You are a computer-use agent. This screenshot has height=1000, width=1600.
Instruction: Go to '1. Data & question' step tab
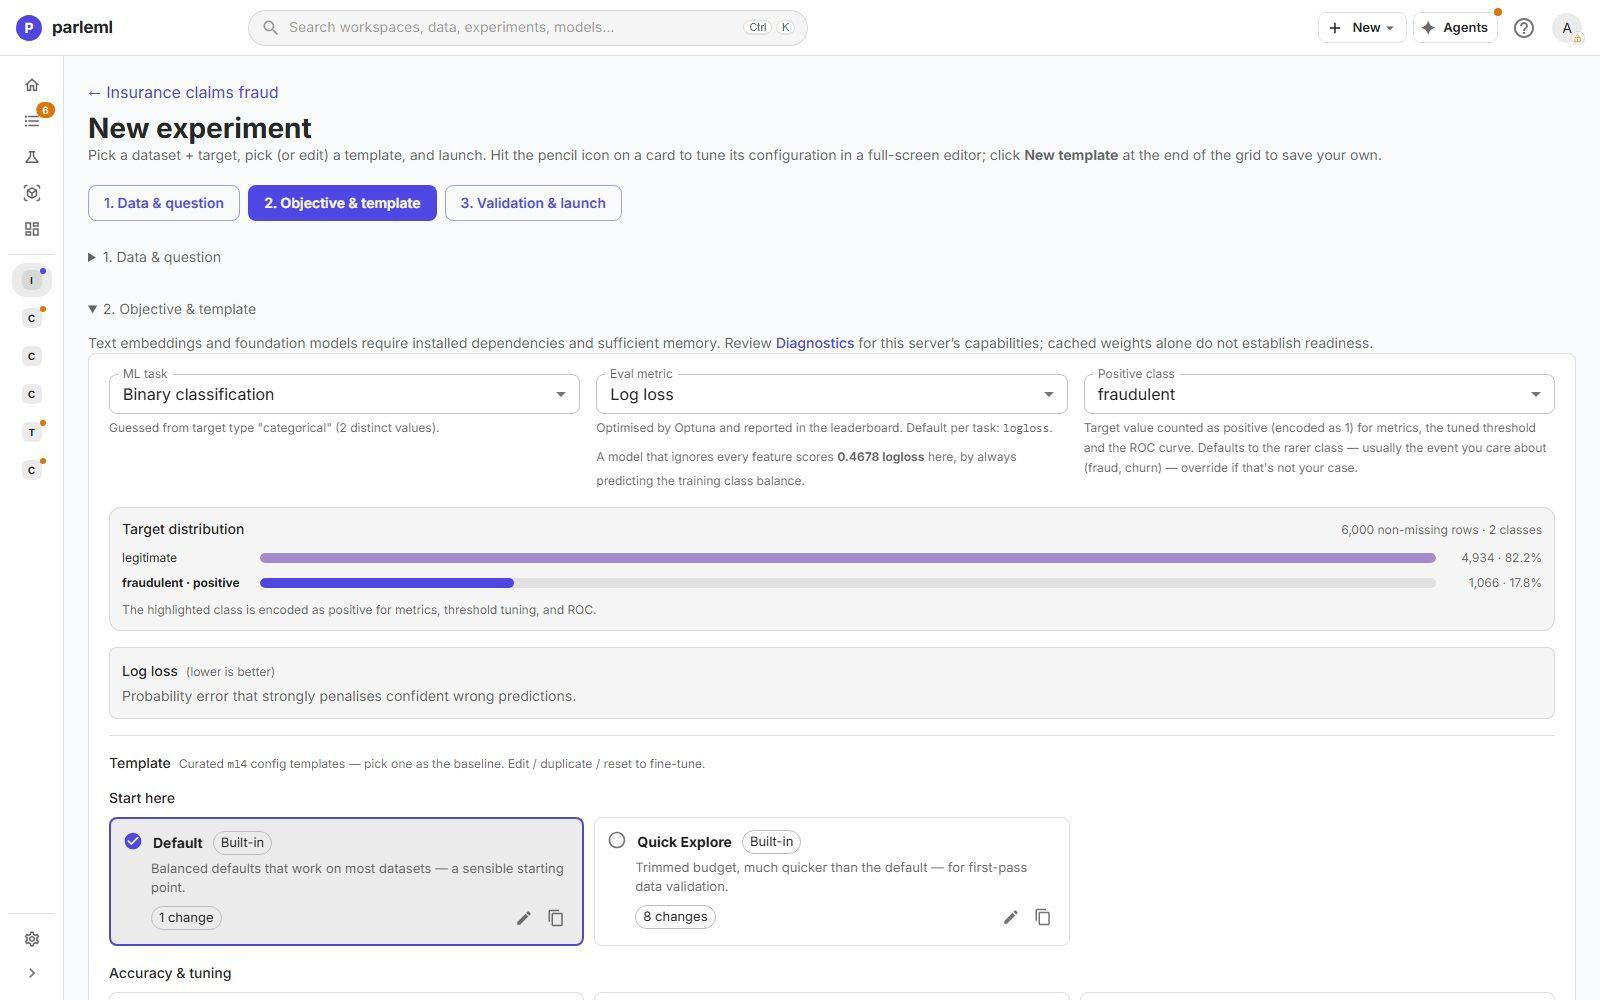click(164, 203)
